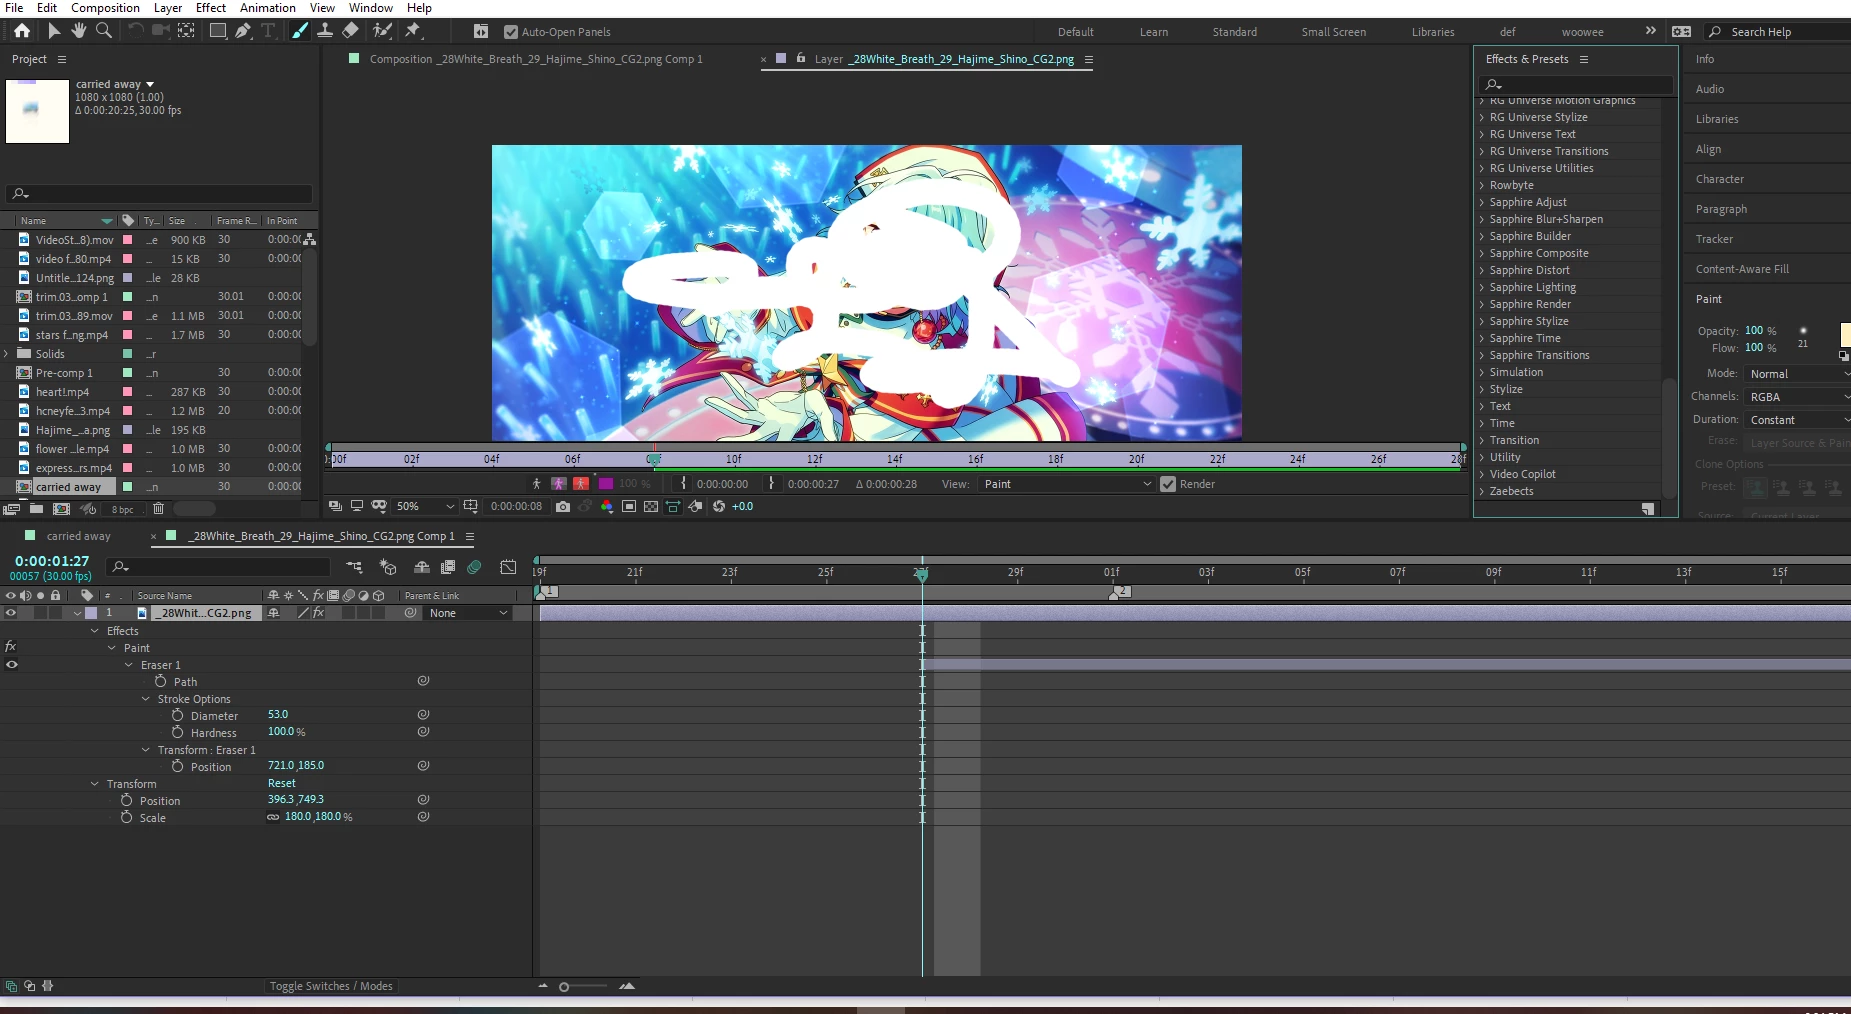The height and width of the screenshot is (1014, 1851).
Task: Open the Character panel tab
Action: [x=1719, y=179]
